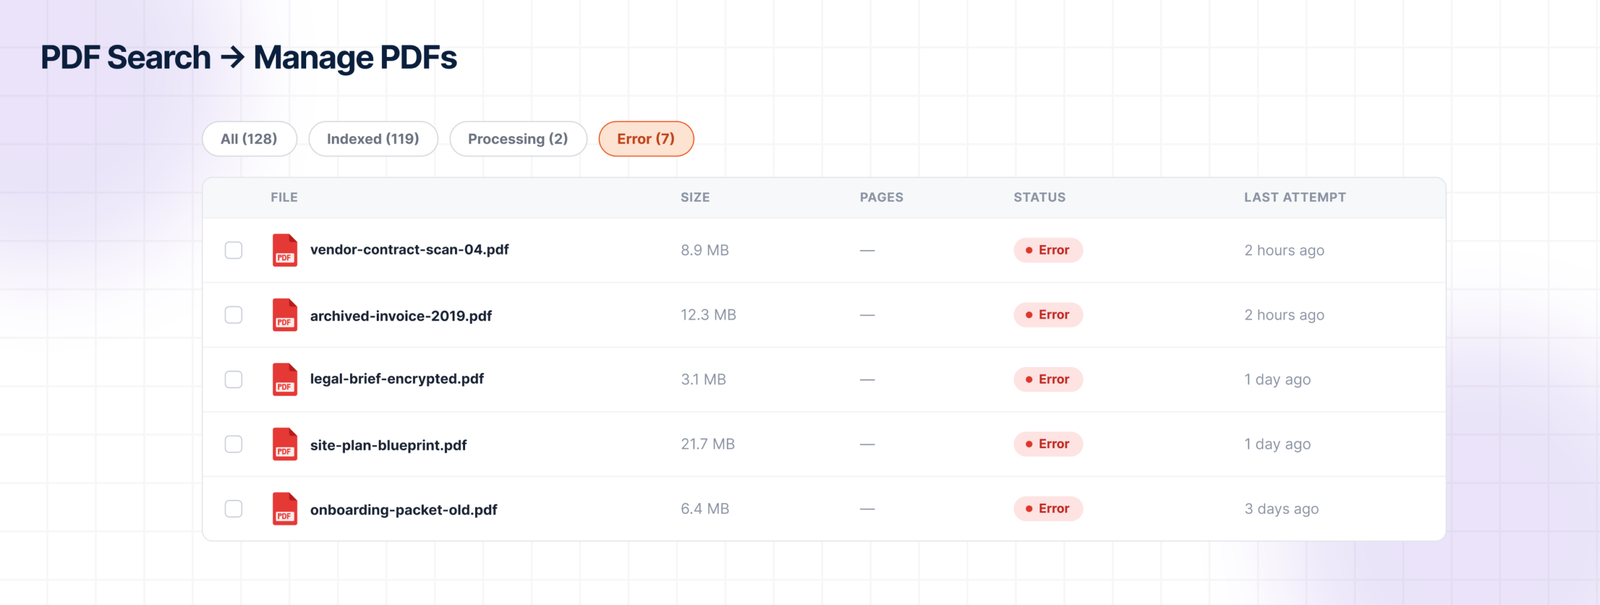Click the "3 days ago" last attempt
The height and width of the screenshot is (605, 1600).
[1281, 509]
